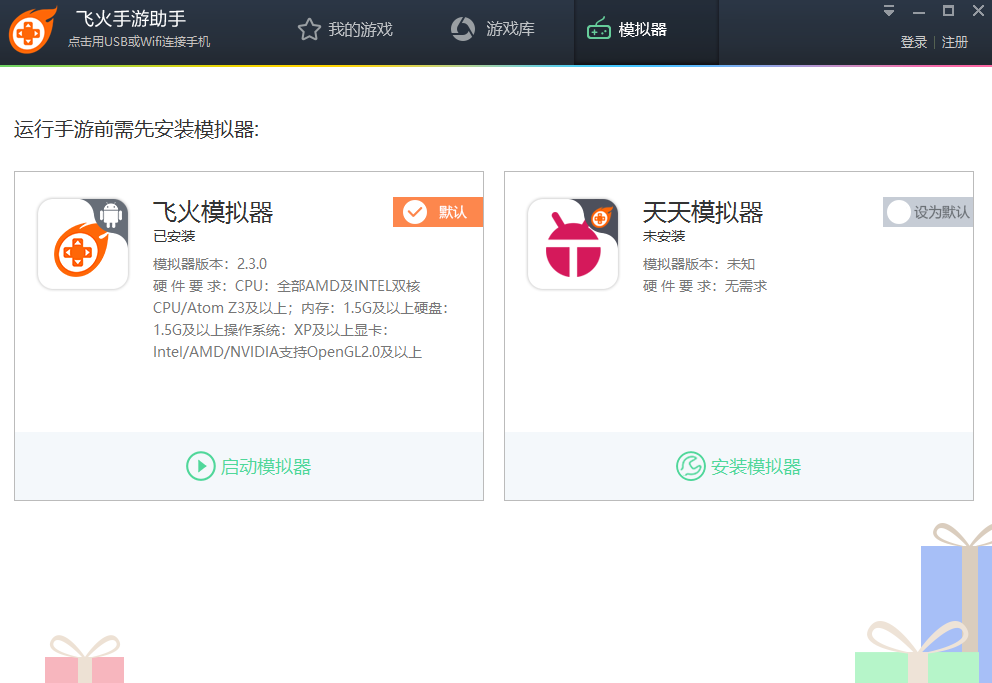The height and width of the screenshot is (683, 992).
Task: Toggle 飞火模拟器 off as default emulator
Action: pyautogui.click(x=437, y=212)
